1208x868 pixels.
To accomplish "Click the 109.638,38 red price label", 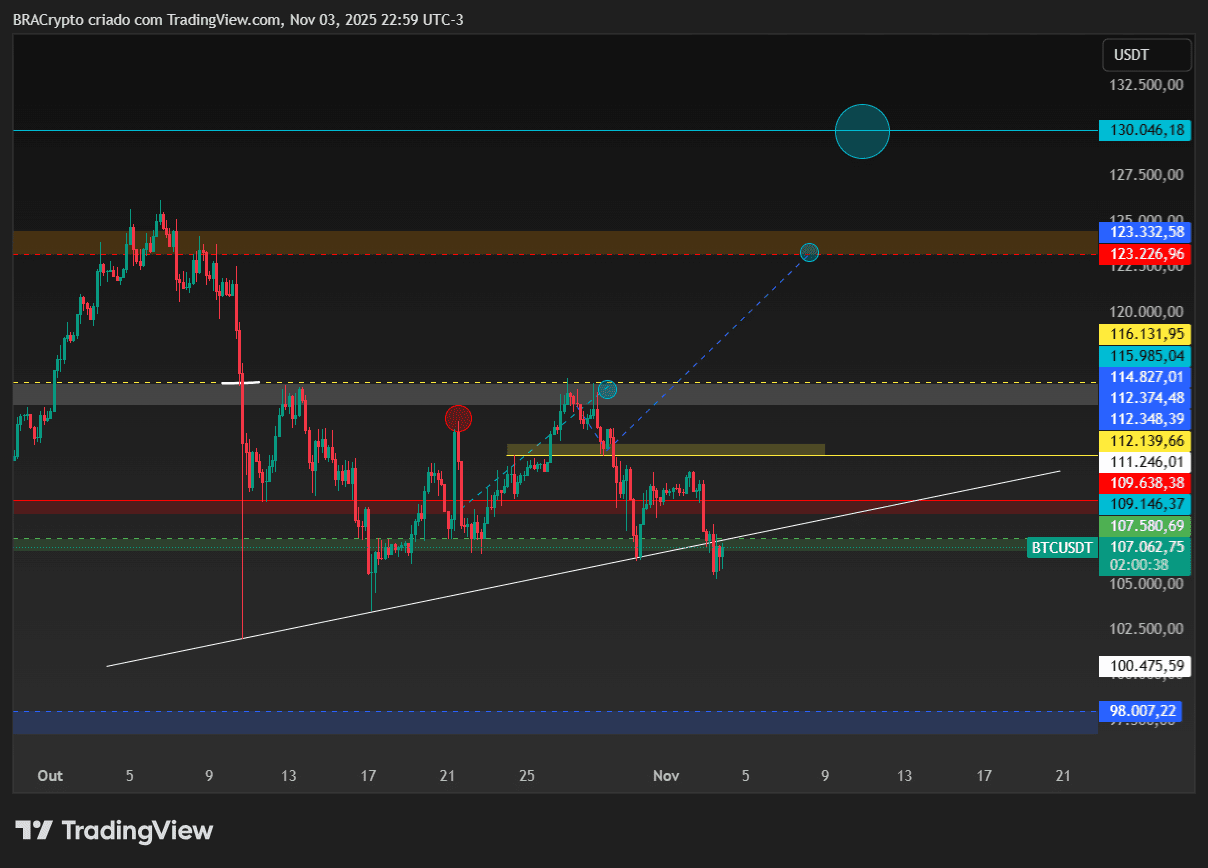I will point(1145,483).
